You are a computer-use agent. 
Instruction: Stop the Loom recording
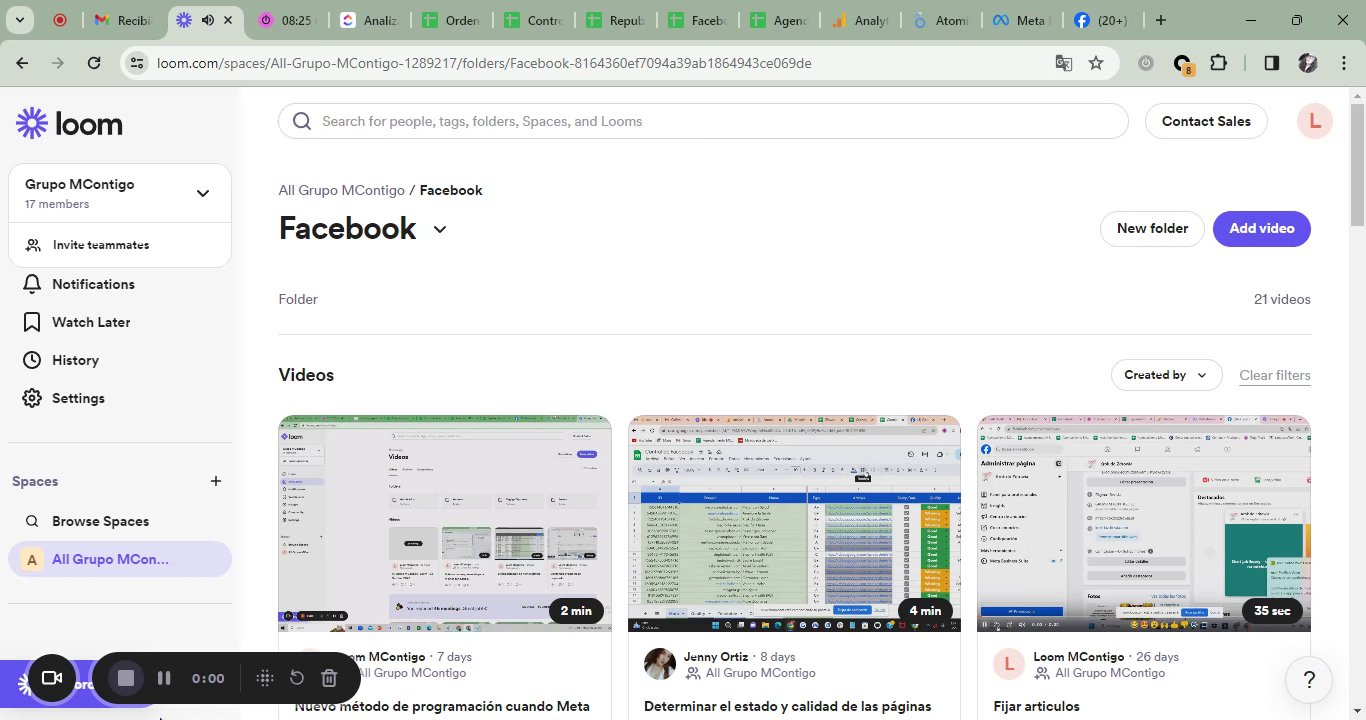point(126,678)
